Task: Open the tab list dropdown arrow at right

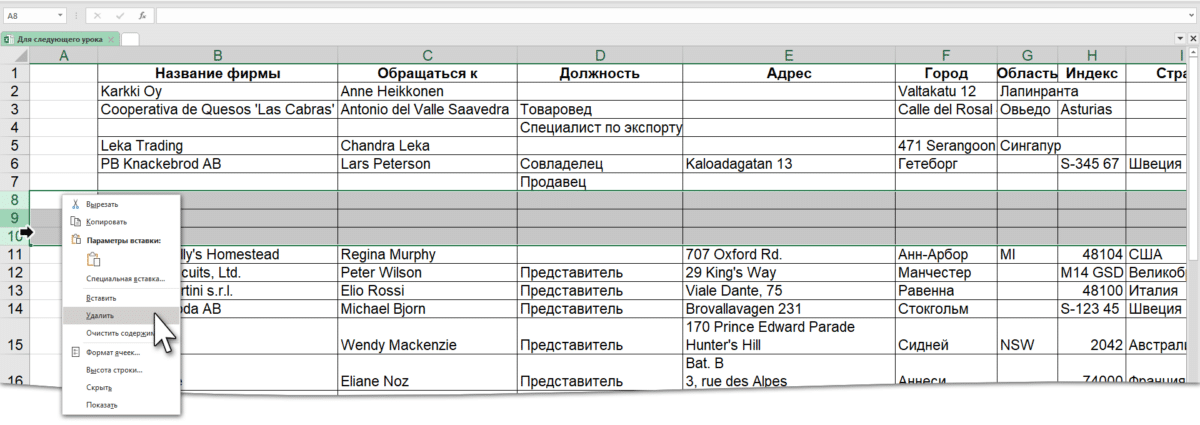Action: click(1180, 38)
